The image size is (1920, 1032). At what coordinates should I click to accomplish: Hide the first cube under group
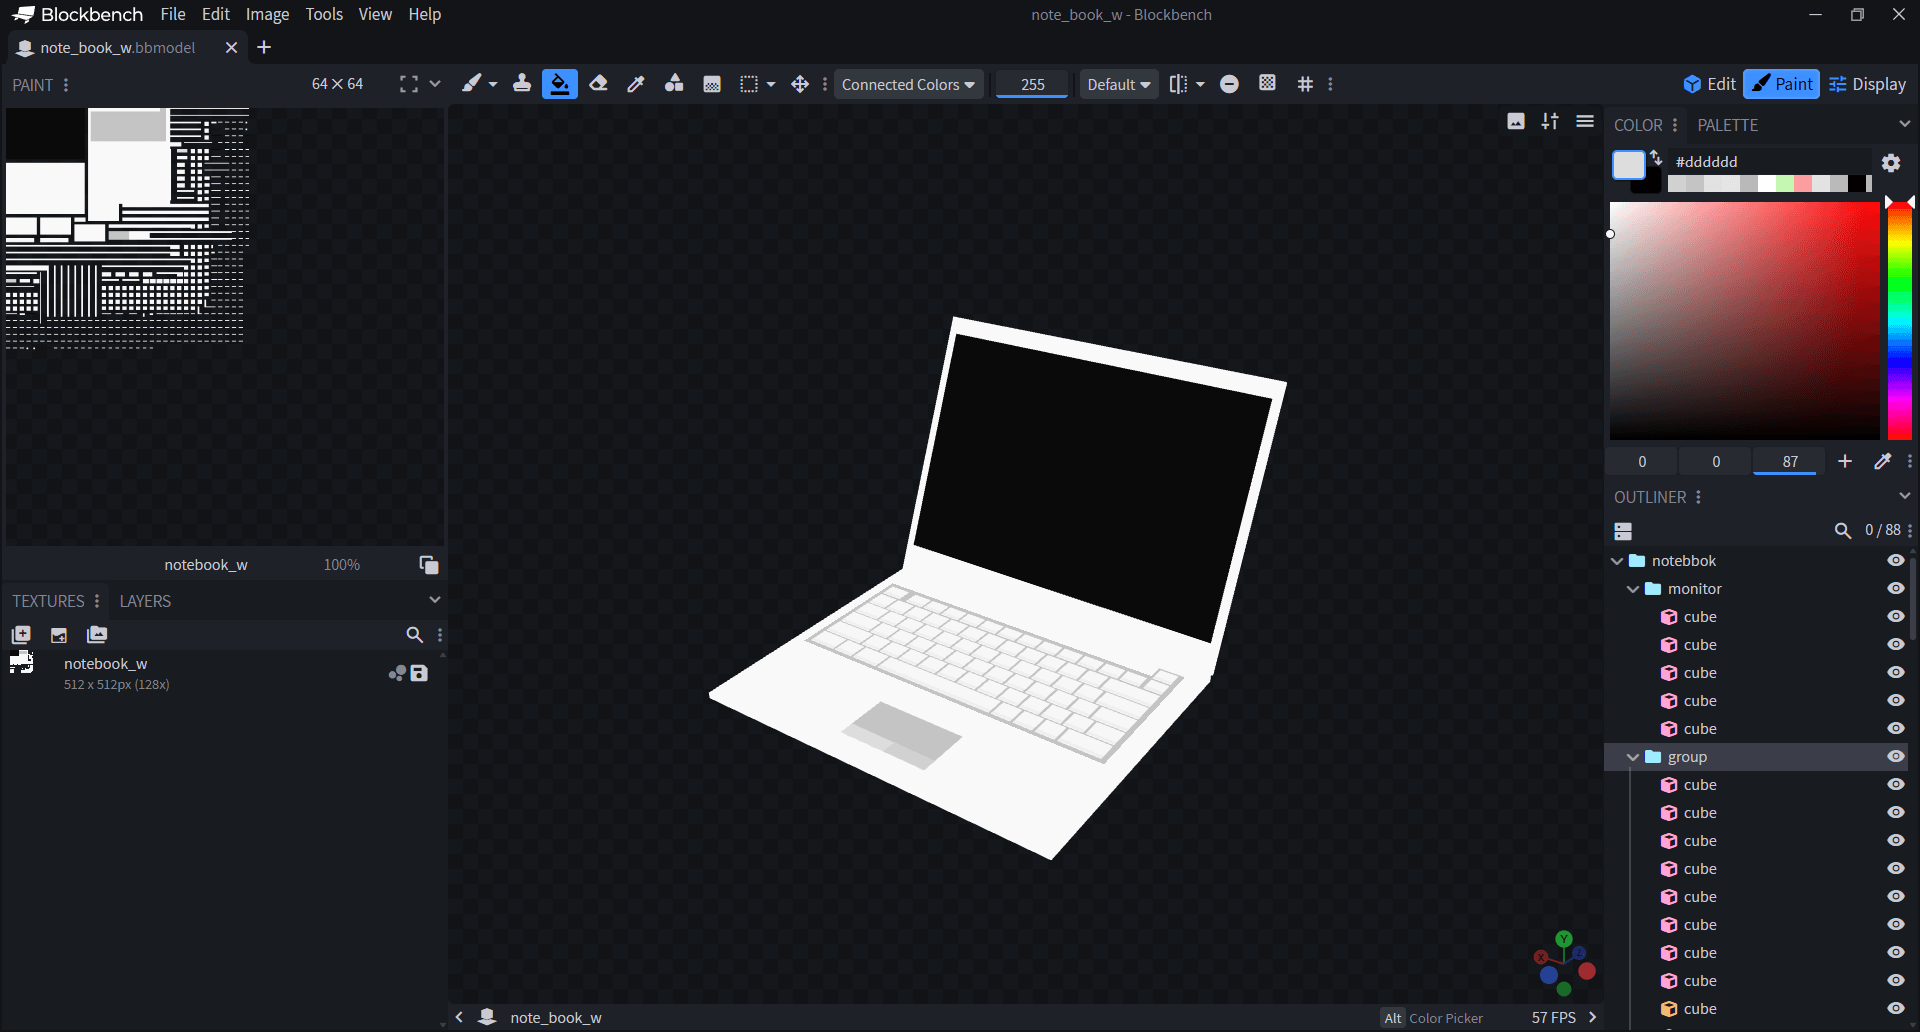click(1896, 785)
